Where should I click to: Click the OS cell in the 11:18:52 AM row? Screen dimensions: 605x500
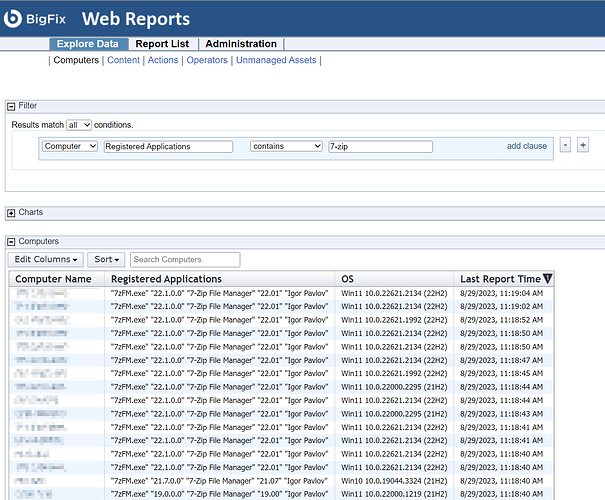394,320
